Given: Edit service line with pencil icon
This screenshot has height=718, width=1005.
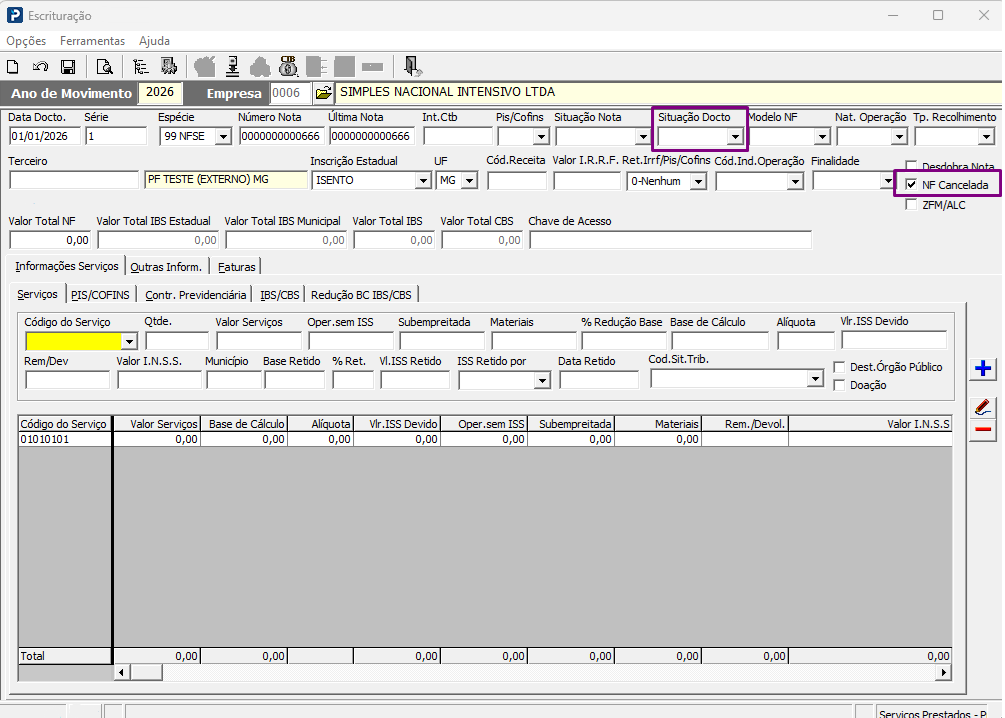Looking at the screenshot, I should pos(983,408).
